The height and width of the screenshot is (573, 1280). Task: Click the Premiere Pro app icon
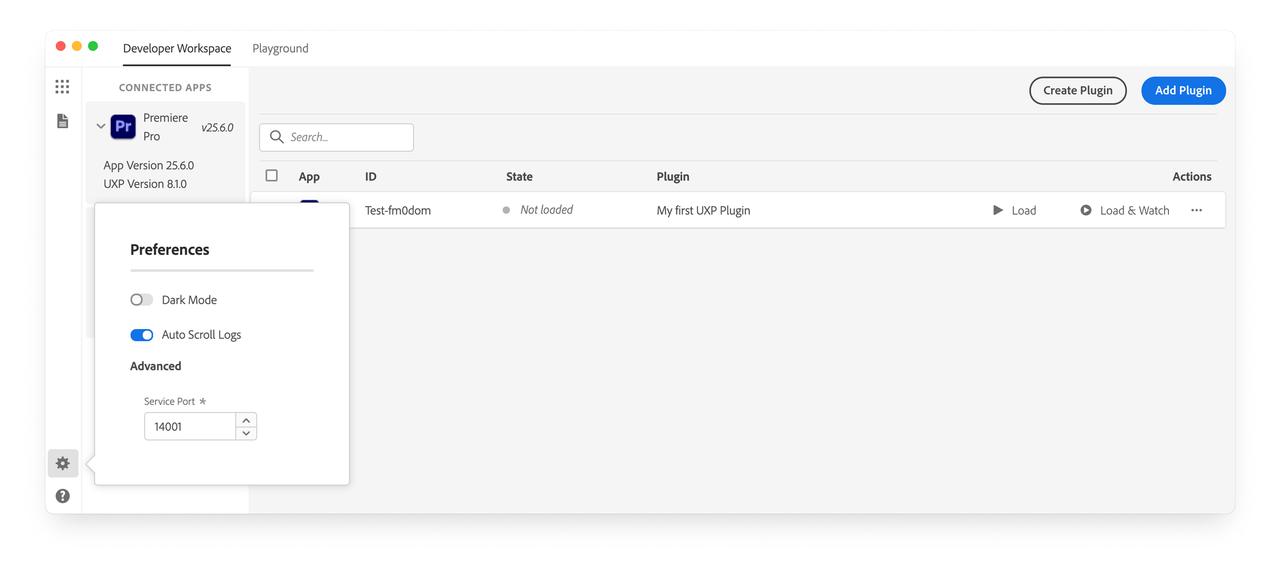(x=123, y=127)
